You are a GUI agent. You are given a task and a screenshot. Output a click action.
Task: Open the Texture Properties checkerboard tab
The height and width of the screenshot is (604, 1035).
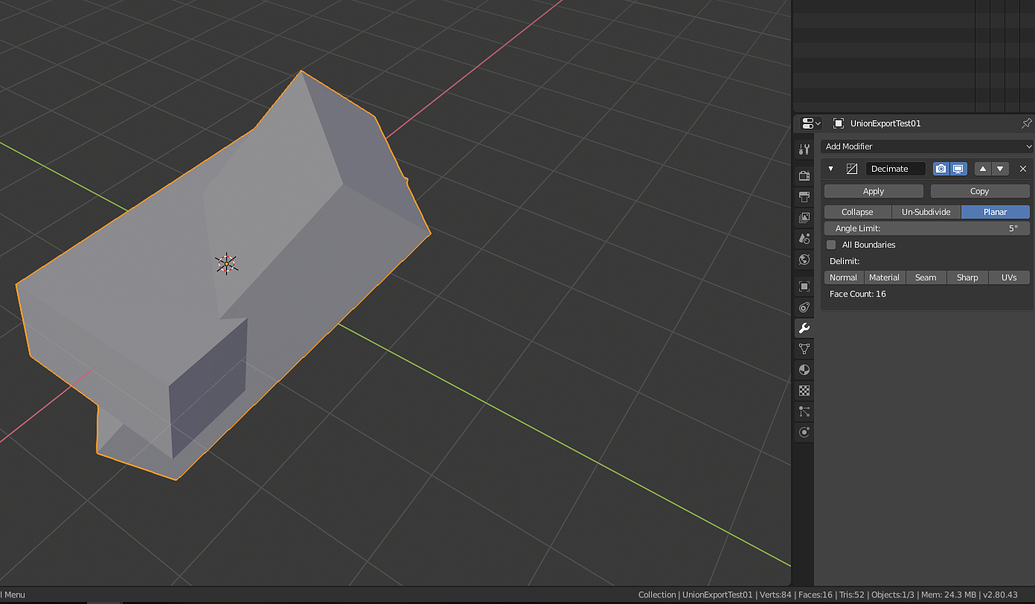(804, 390)
